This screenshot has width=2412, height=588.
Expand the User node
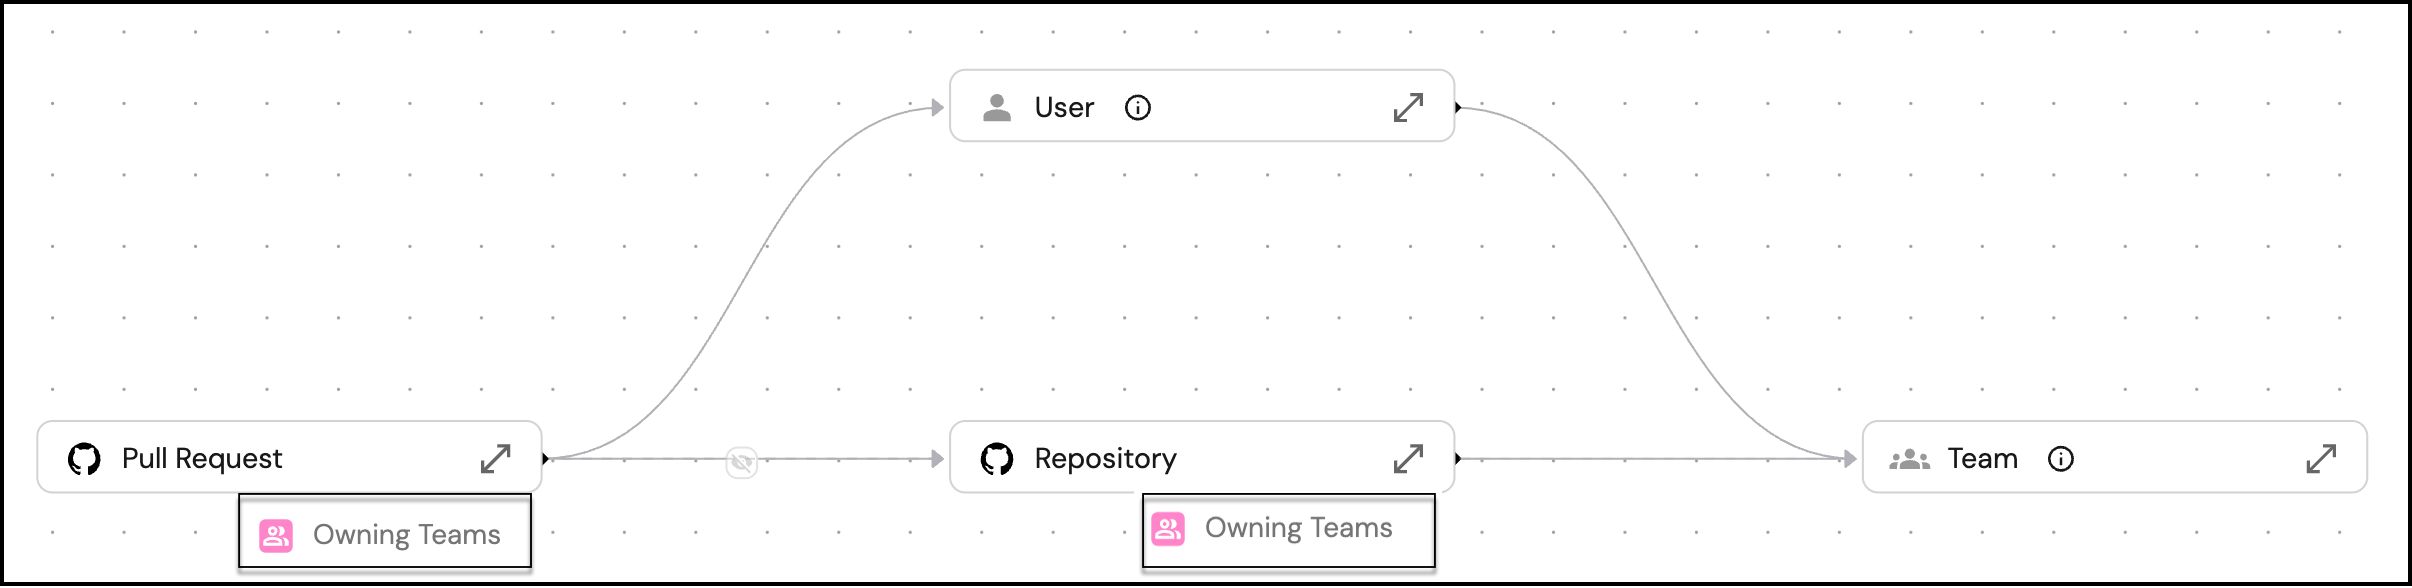(x=1408, y=107)
